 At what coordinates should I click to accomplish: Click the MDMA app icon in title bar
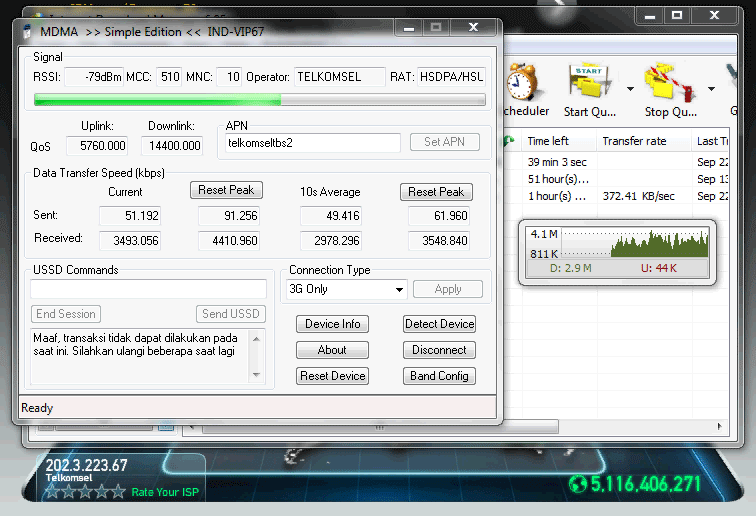(x=27, y=31)
